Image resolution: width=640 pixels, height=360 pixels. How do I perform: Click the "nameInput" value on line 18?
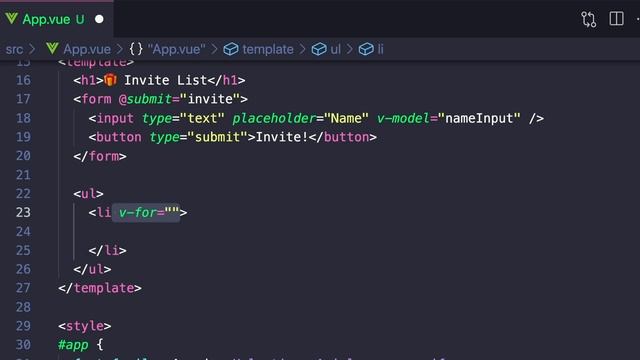point(479,118)
